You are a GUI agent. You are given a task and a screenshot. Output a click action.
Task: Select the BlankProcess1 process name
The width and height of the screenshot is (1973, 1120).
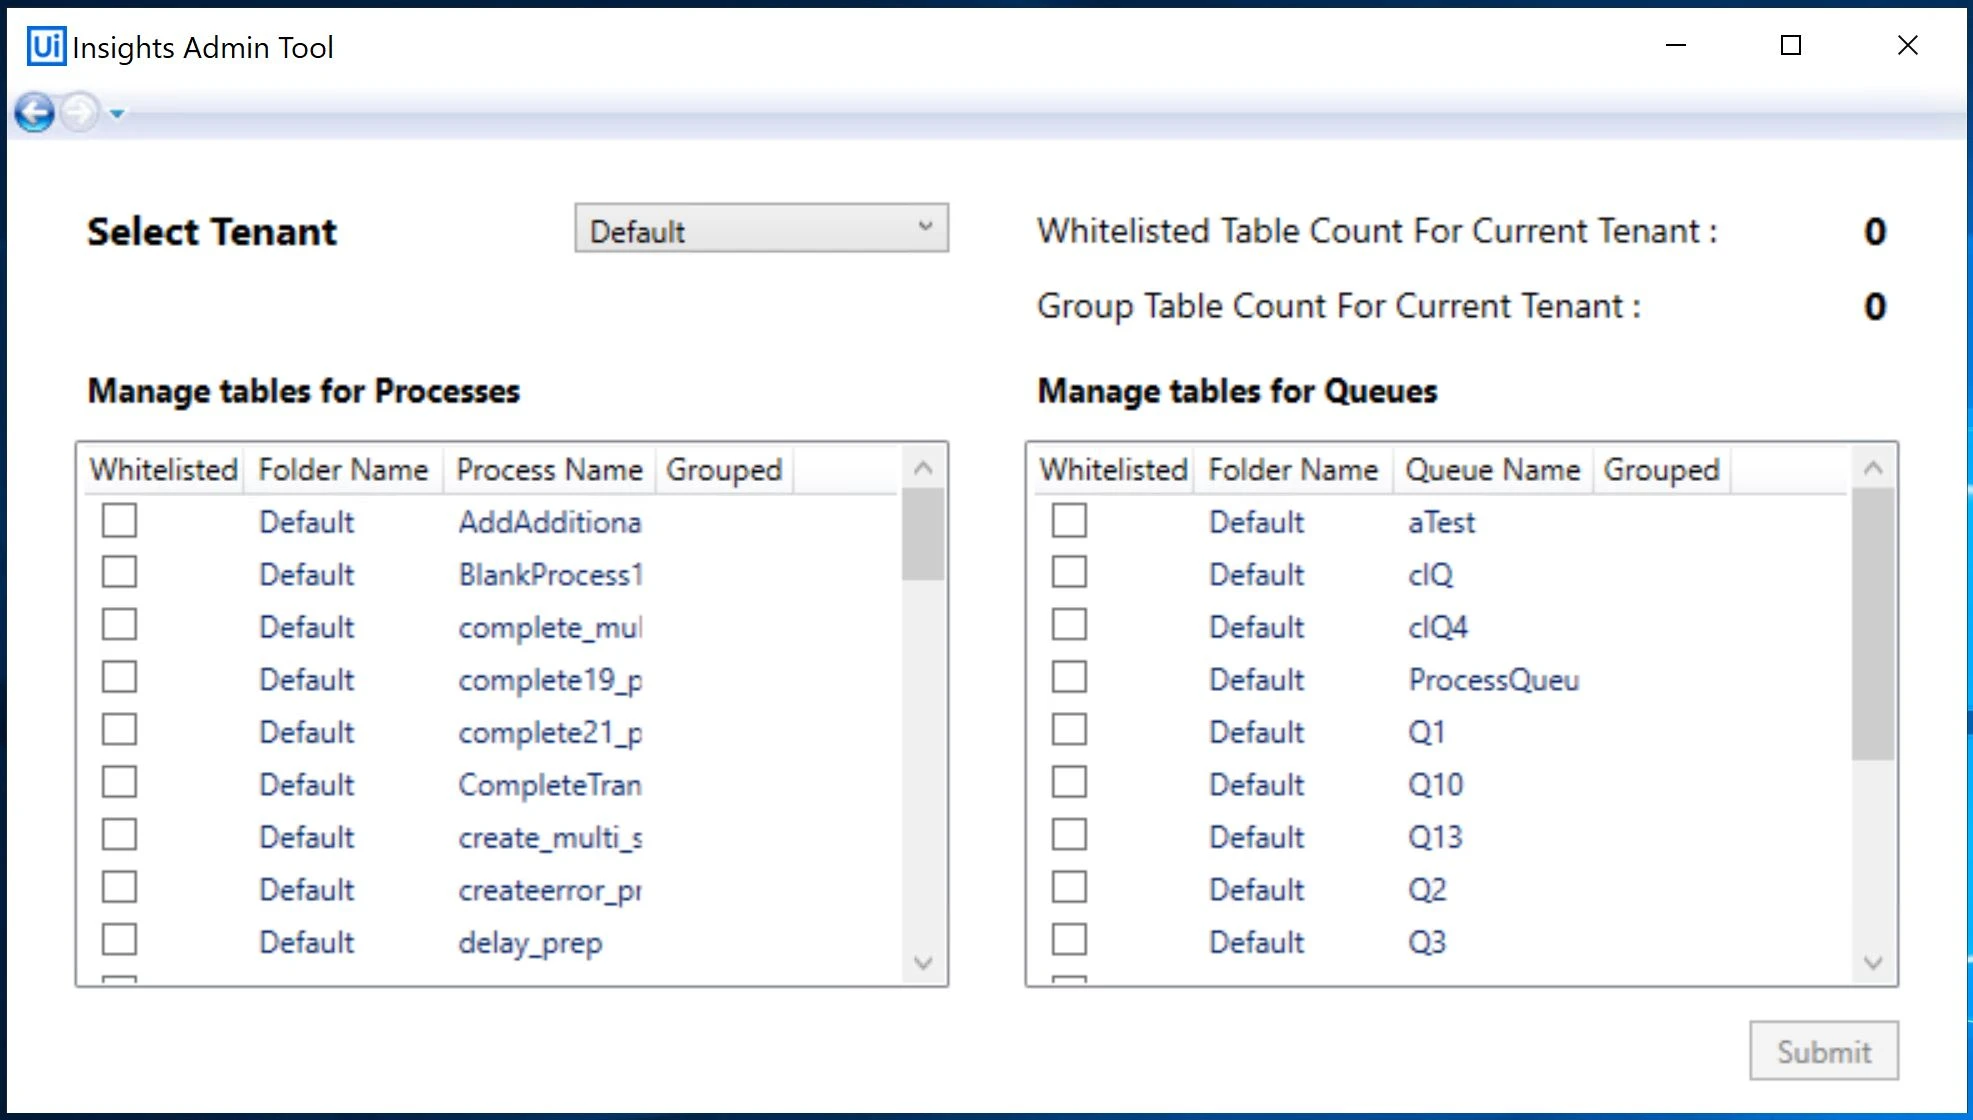[550, 575]
